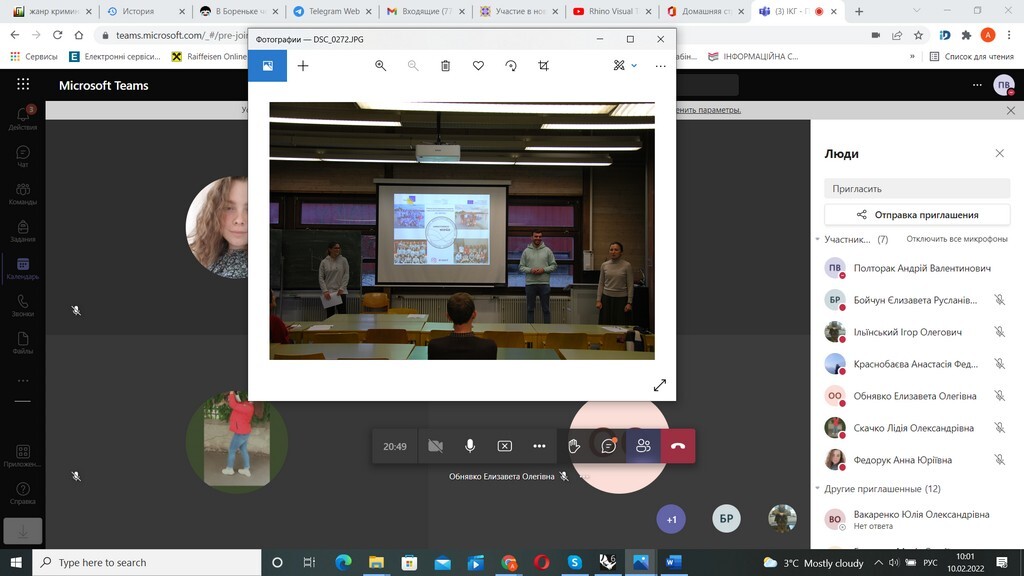Open more actions in meeting toolbar

(x=539, y=446)
